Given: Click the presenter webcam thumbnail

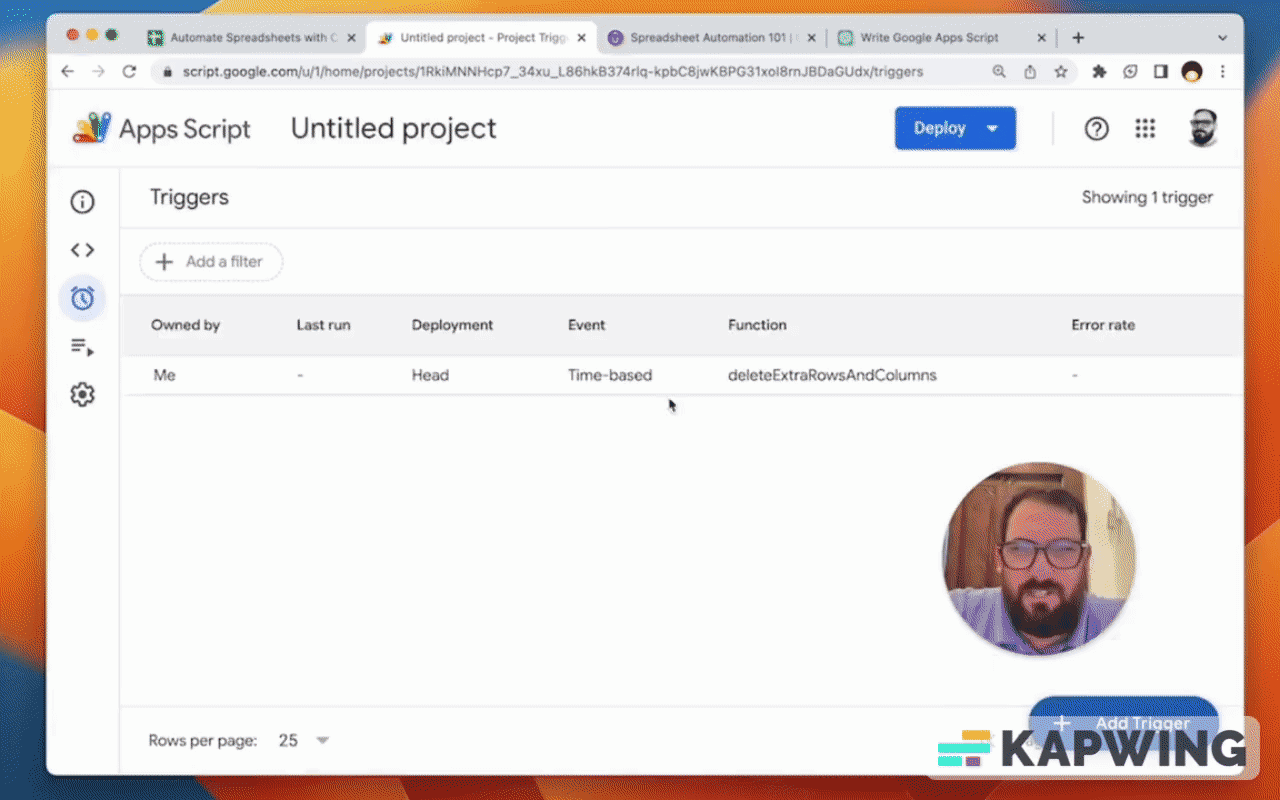Looking at the screenshot, I should [x=1039, y=558].
